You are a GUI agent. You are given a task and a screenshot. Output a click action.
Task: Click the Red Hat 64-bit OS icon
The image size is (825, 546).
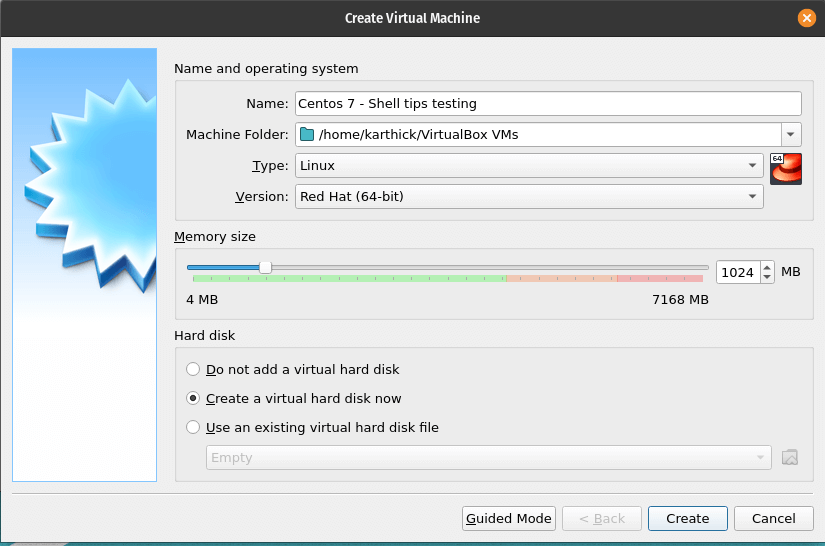pyautogui.click(x=786, y=169)
